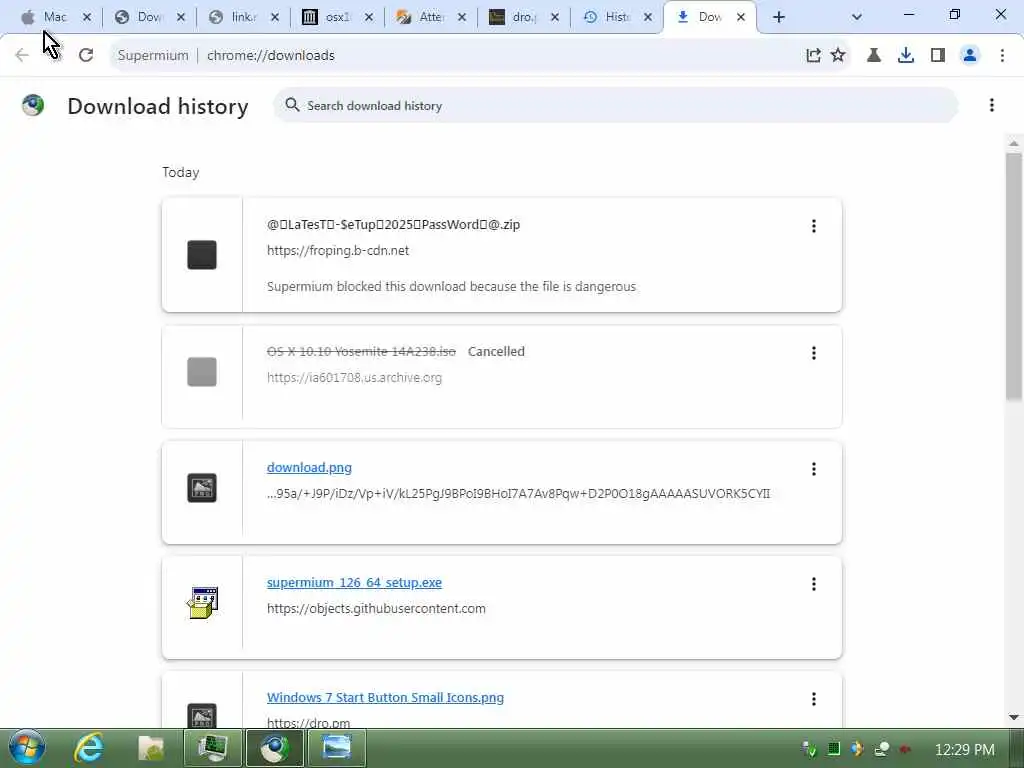Open the profile avatar menu

[970, 56]
